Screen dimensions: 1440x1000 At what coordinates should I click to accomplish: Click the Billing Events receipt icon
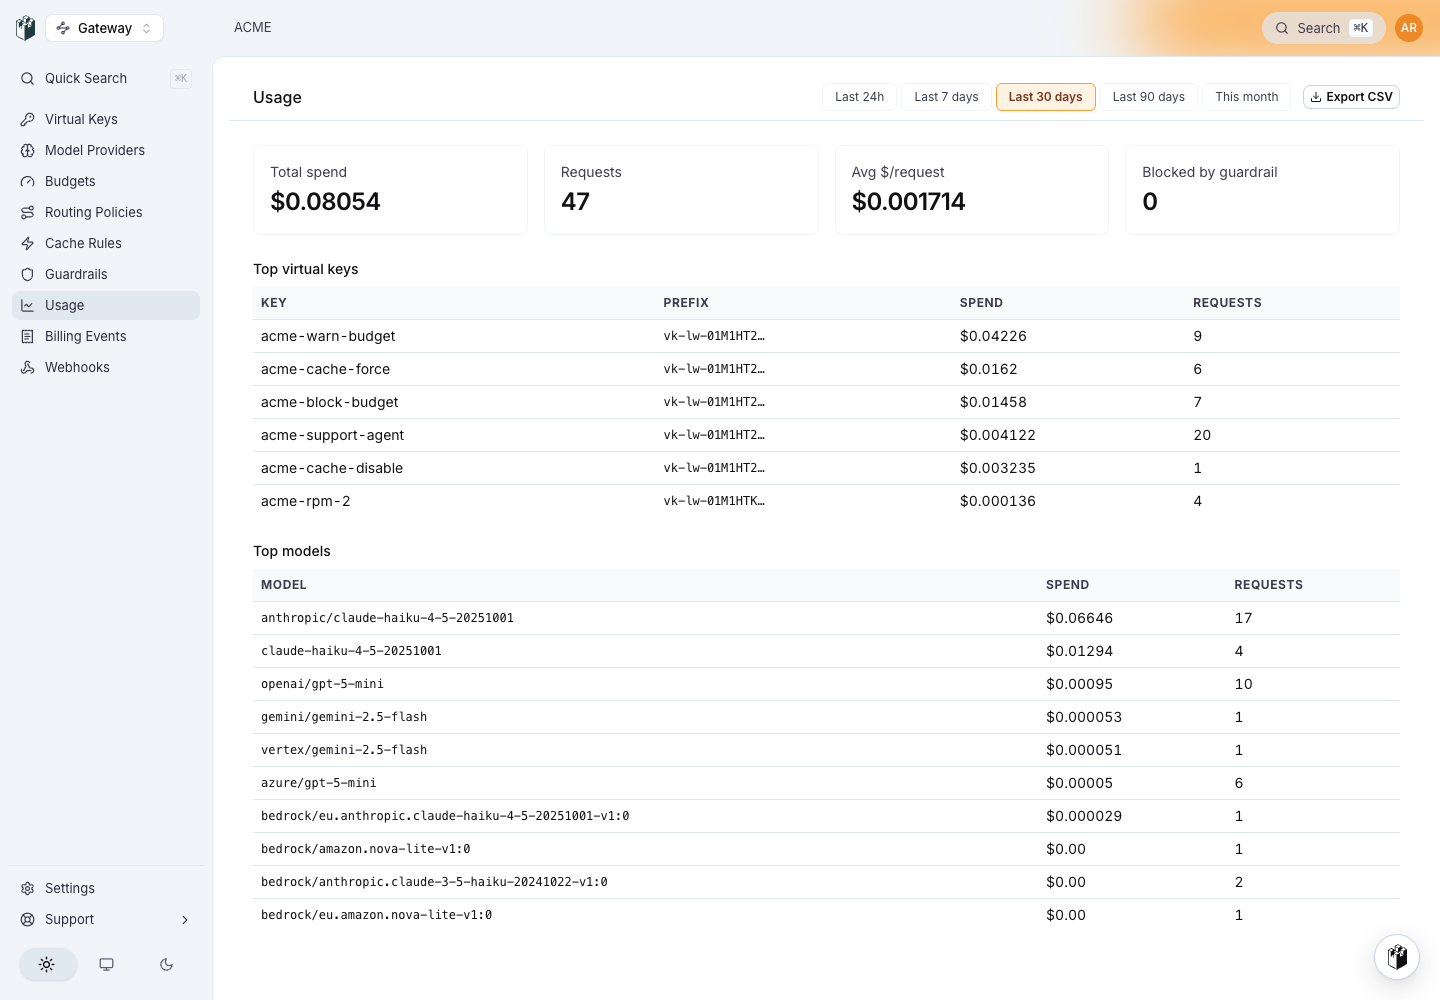tap(28, 336)
